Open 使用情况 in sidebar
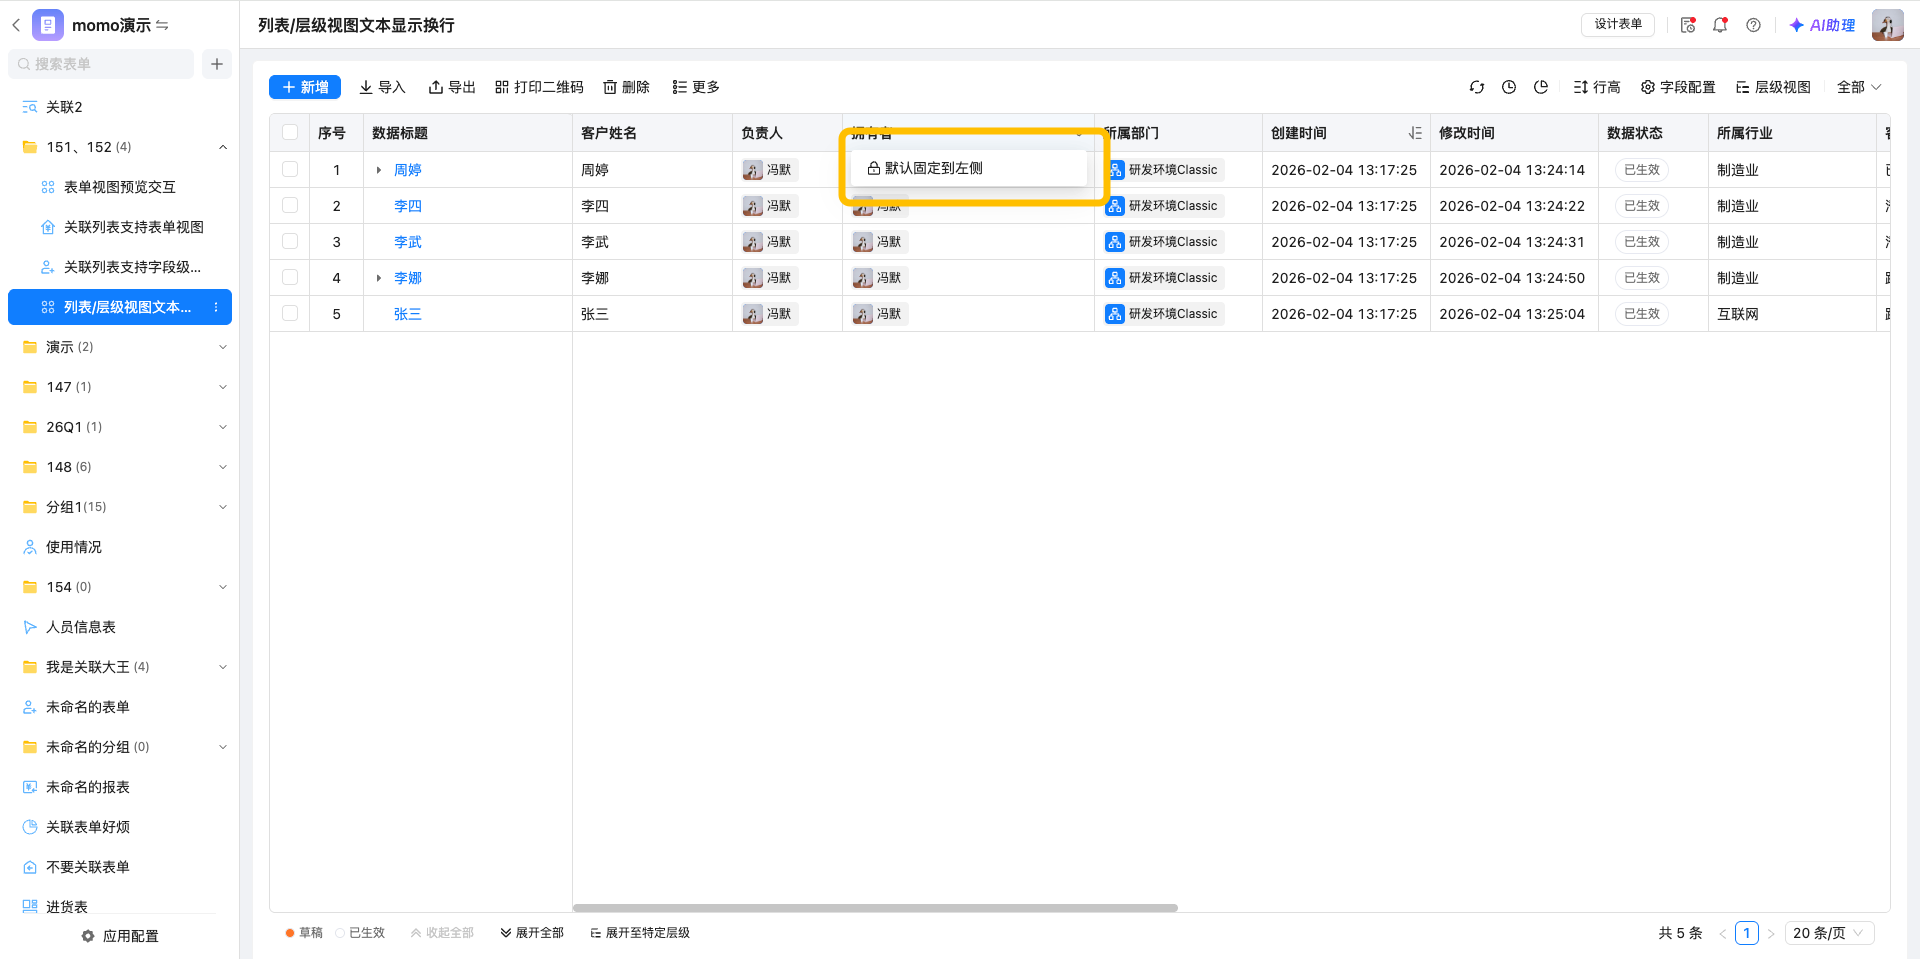Image resolution: width=1920 pixels, height=959 pixels. (74, 547)
